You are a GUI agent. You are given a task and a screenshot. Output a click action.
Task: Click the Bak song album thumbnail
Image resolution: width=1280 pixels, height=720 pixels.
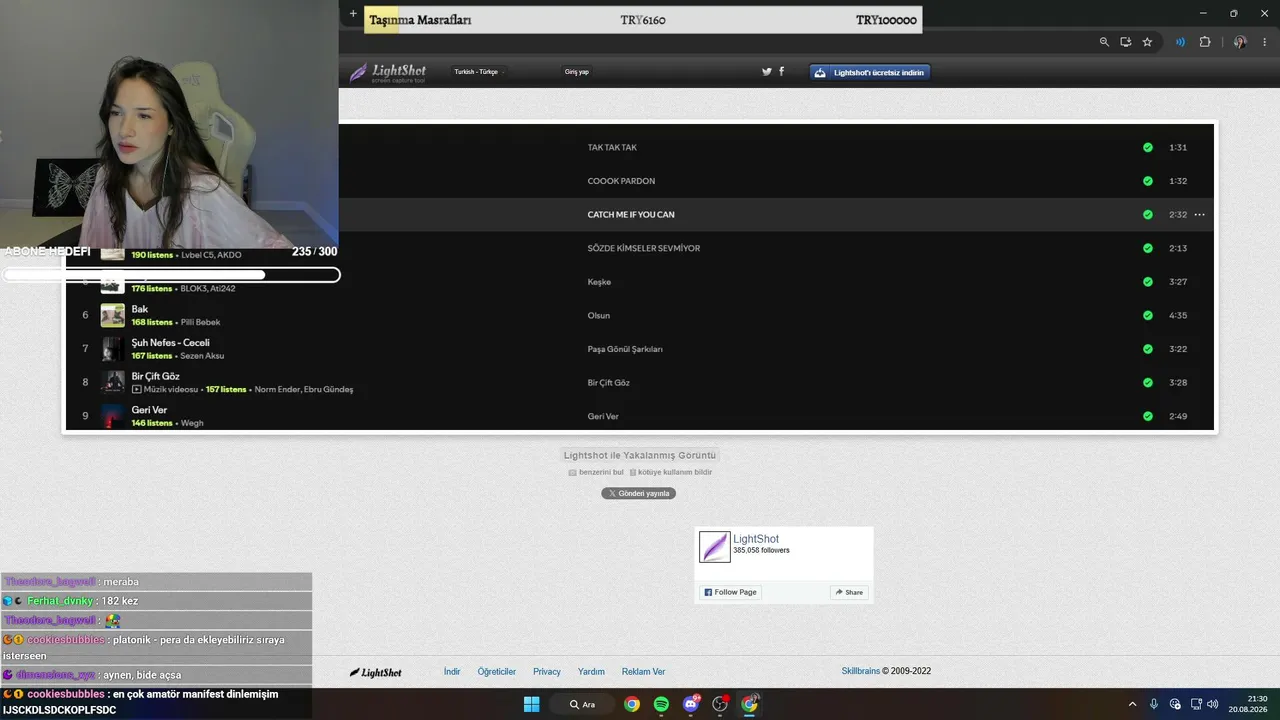[x=113, y=315]
